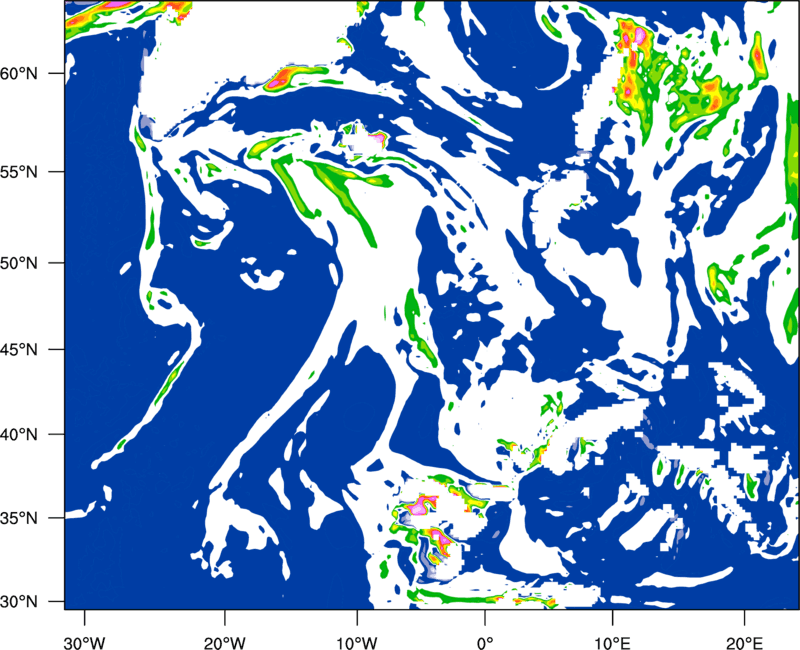
Task: Click the 35°N latitude label
Action: click(19, 518)
